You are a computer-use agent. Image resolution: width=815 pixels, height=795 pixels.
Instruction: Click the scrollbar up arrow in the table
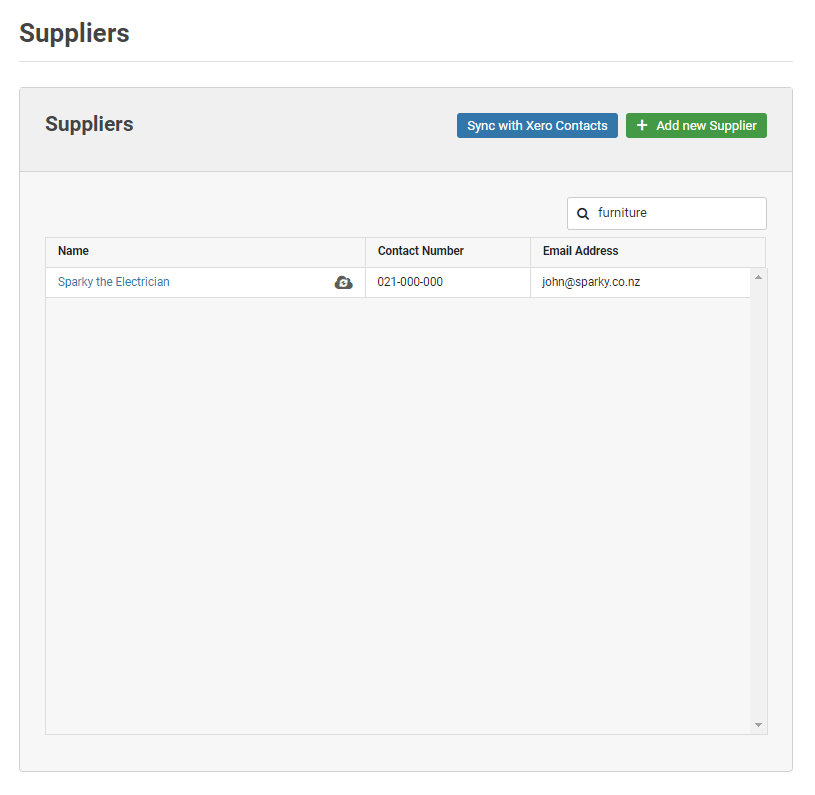tap(758, 277)
